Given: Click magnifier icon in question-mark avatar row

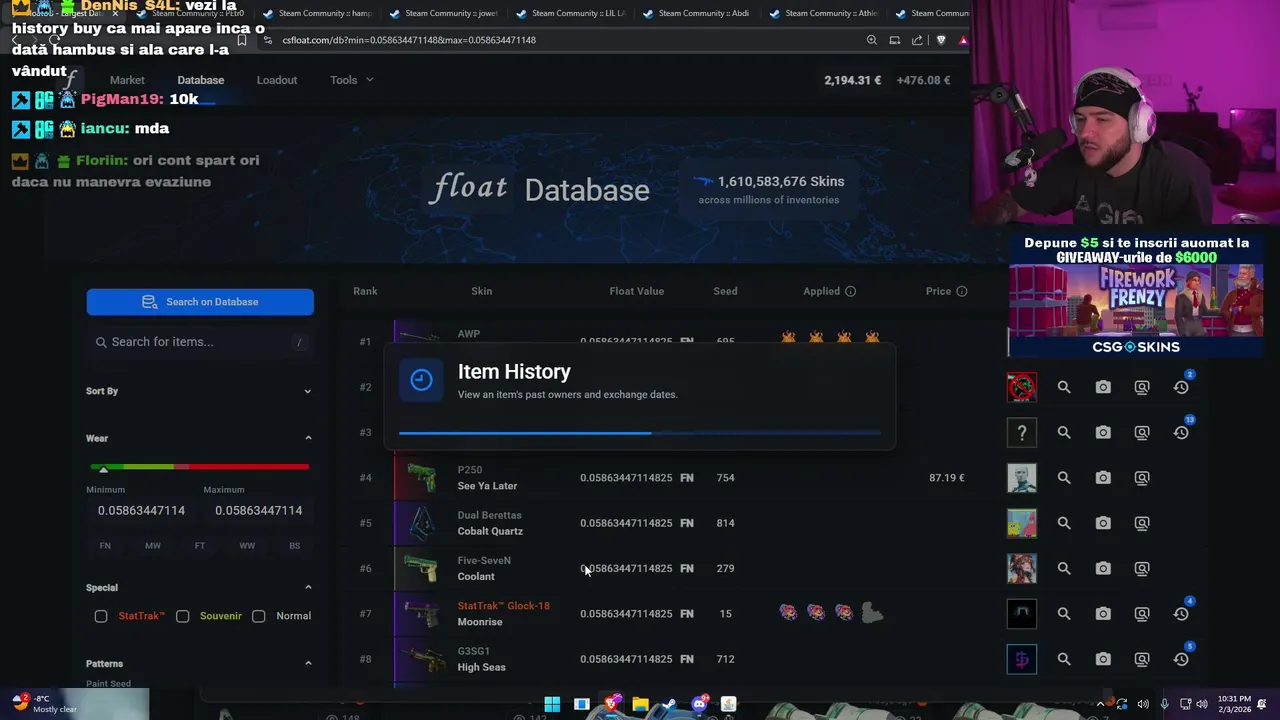Looking at the screenshot, I should (x=1064, y=432).
